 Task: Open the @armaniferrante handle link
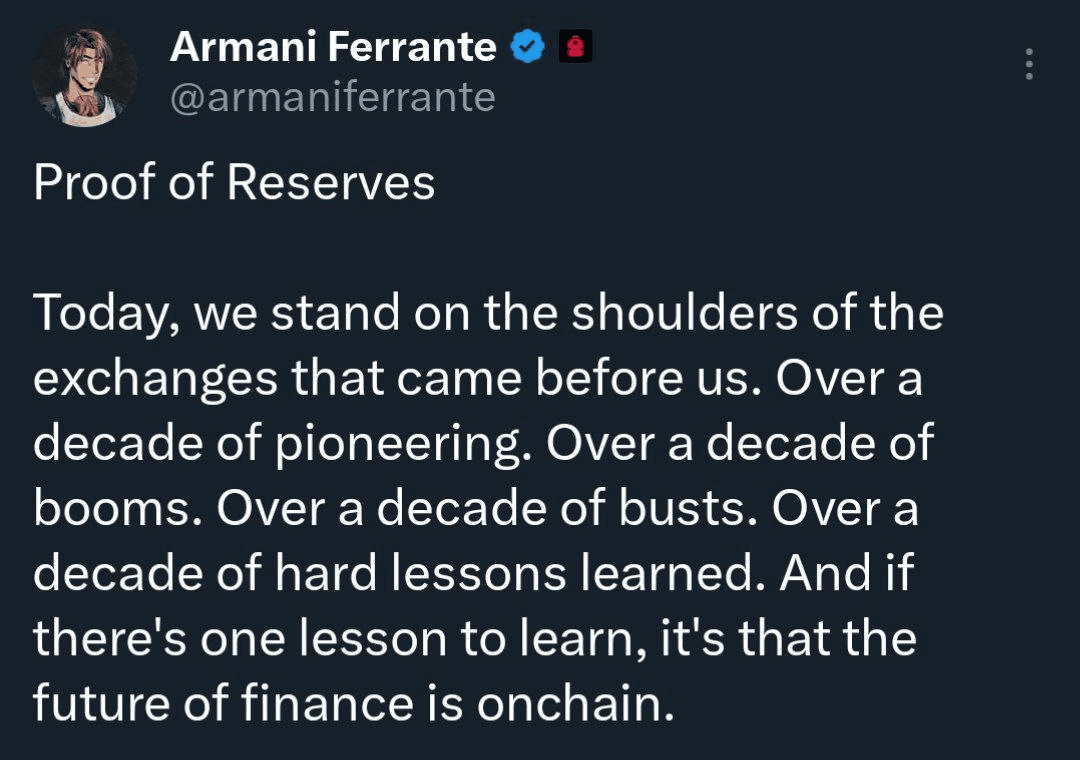(x=333, y=97)
